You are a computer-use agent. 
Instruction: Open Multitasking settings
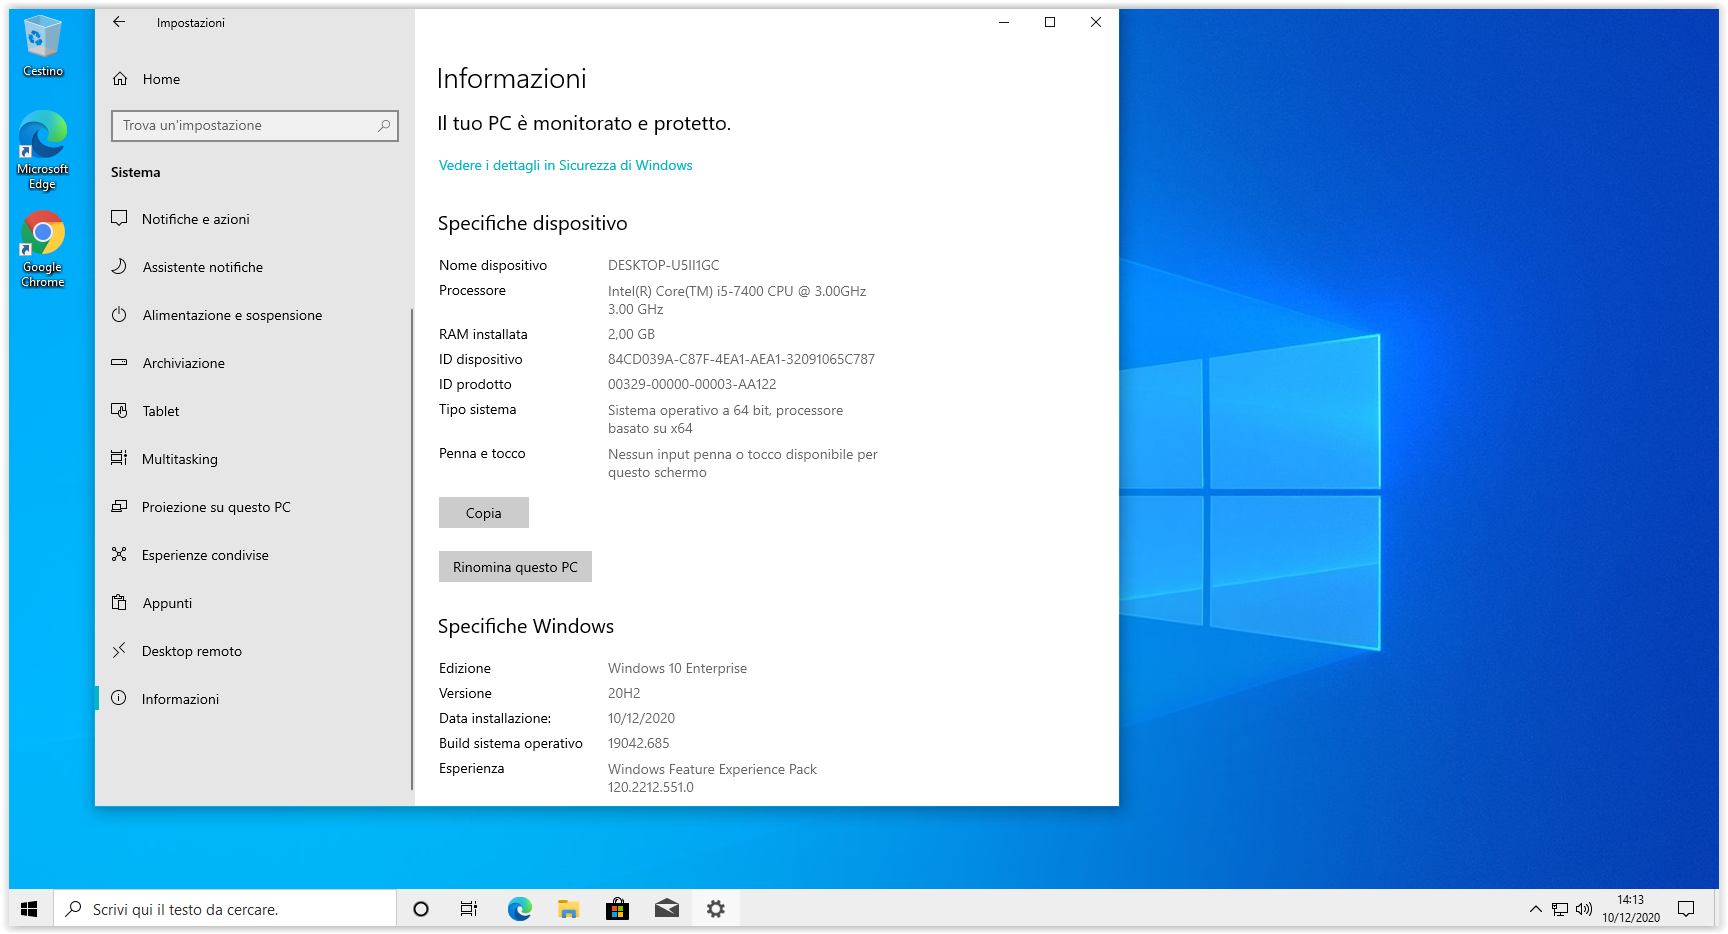(x=254, y=459)
